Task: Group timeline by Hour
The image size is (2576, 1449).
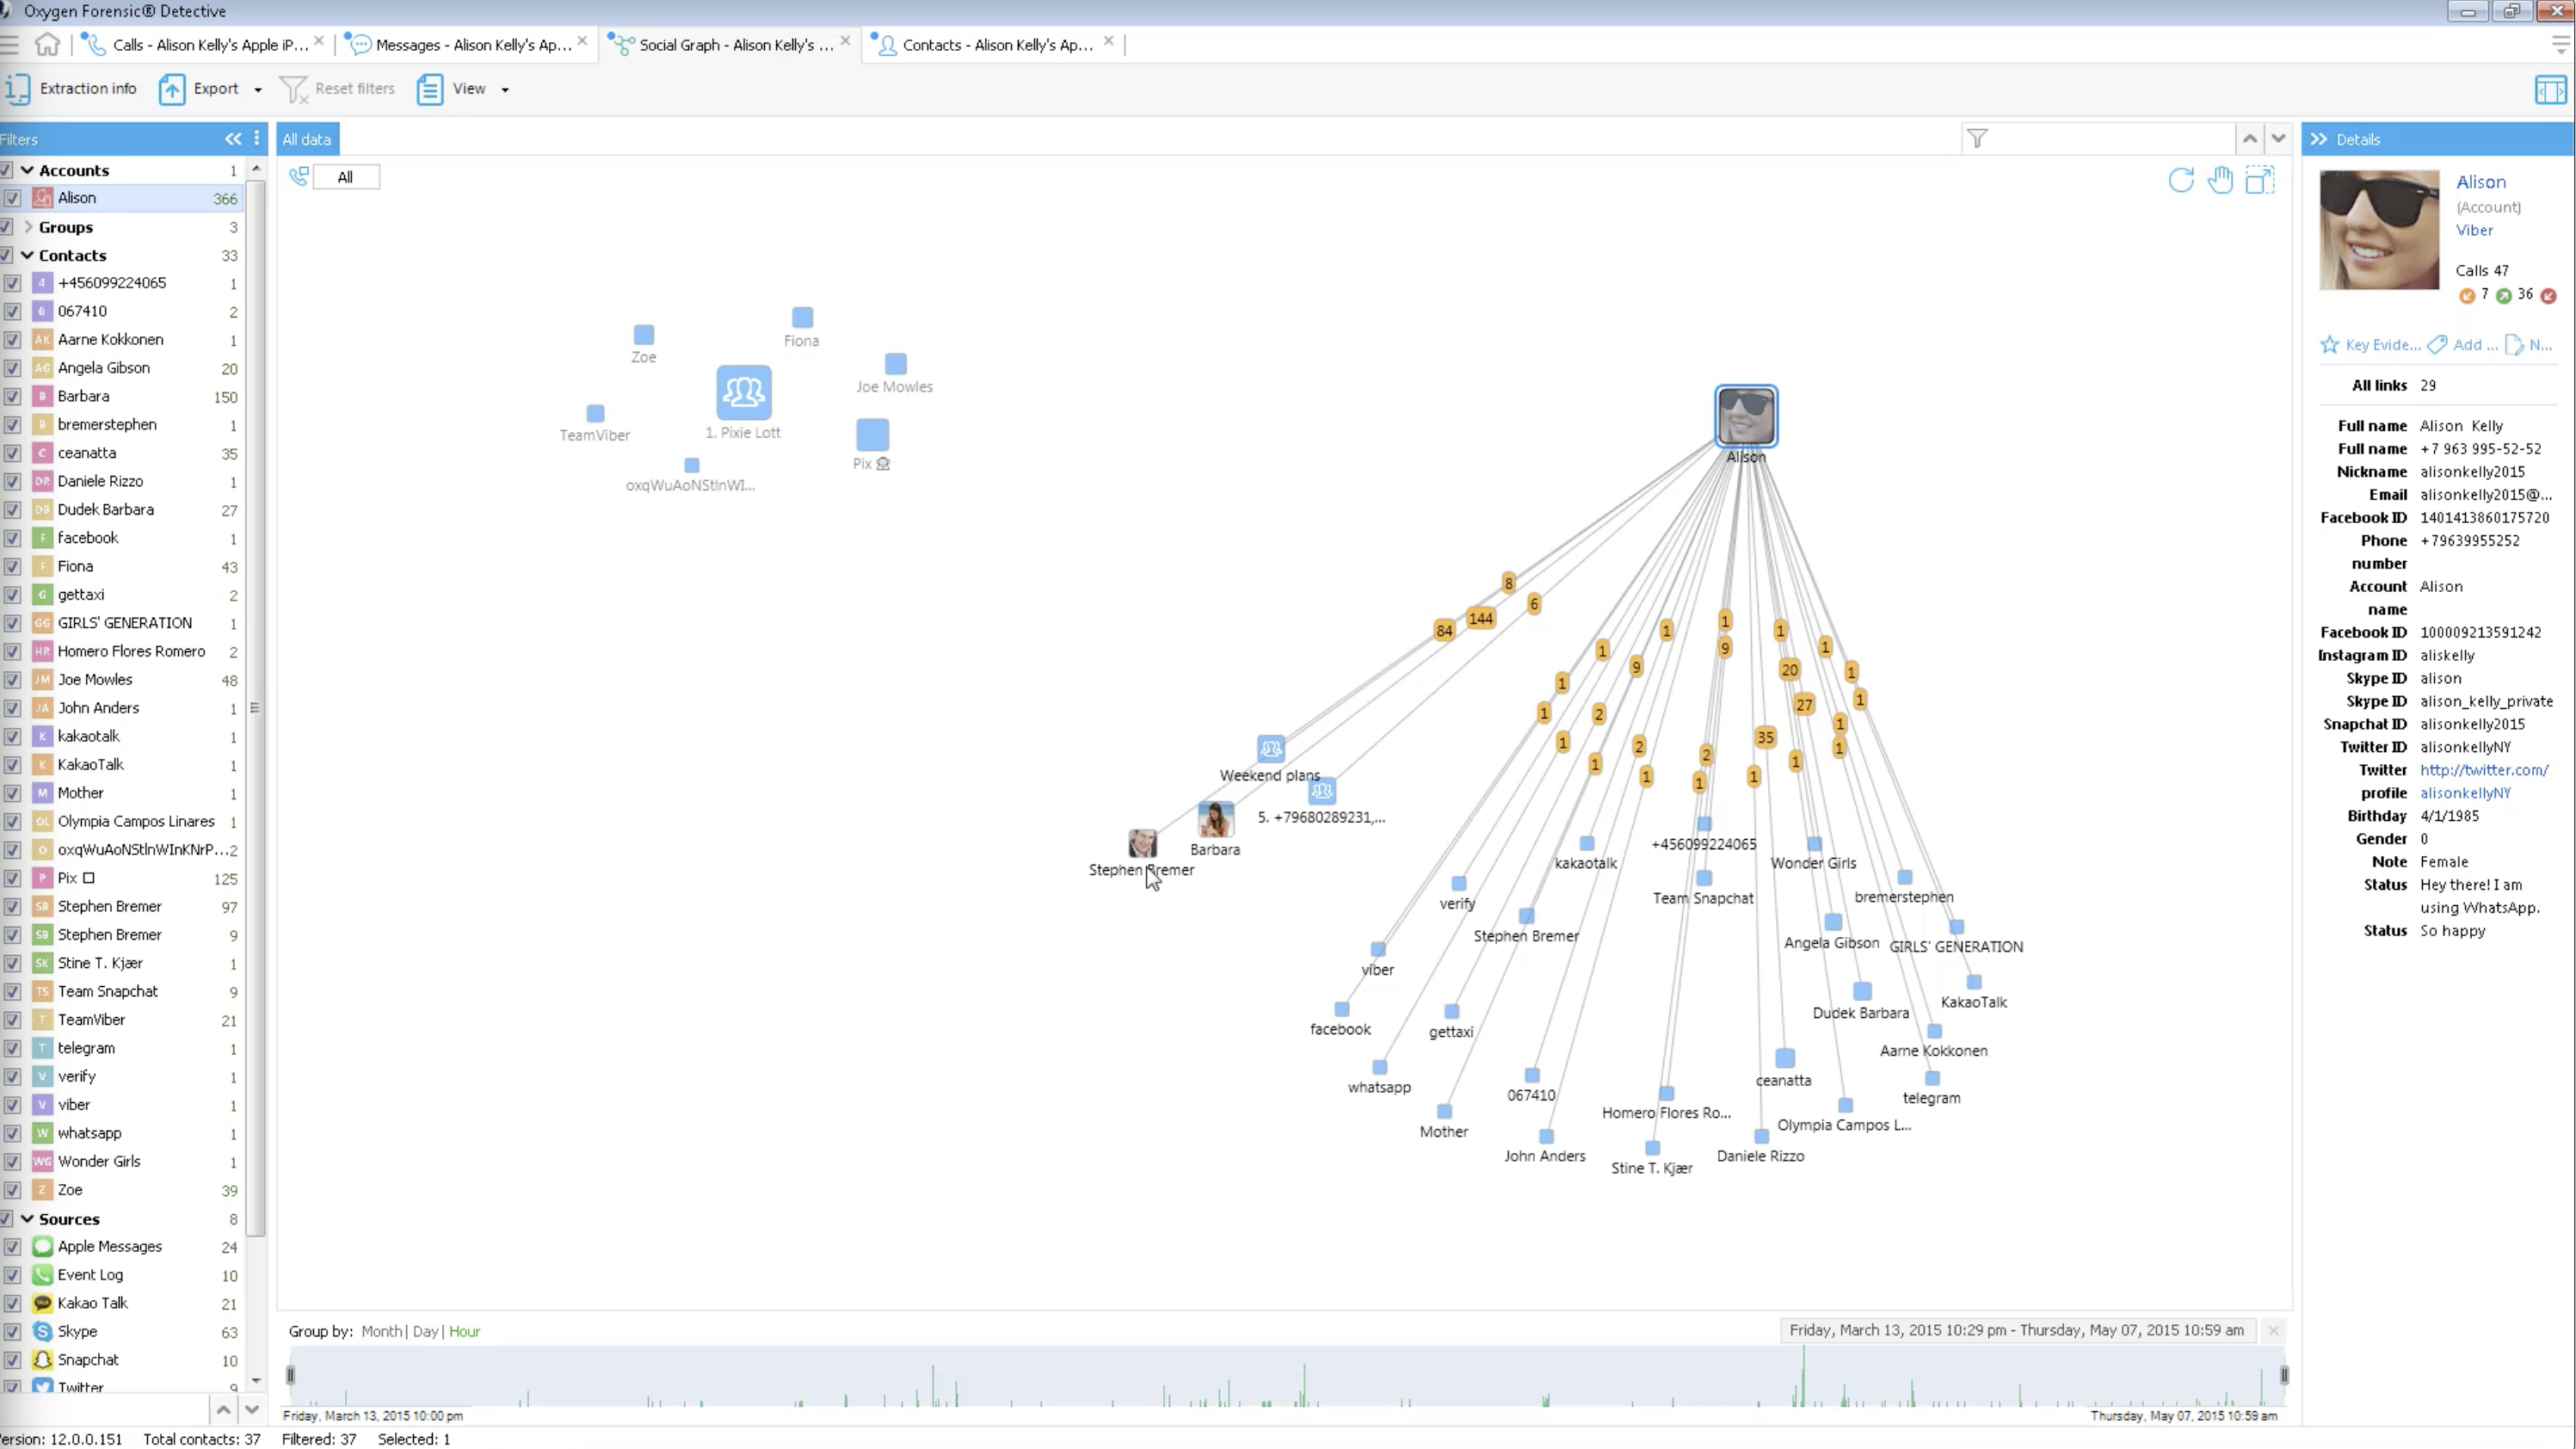Action: (464, 1331)
